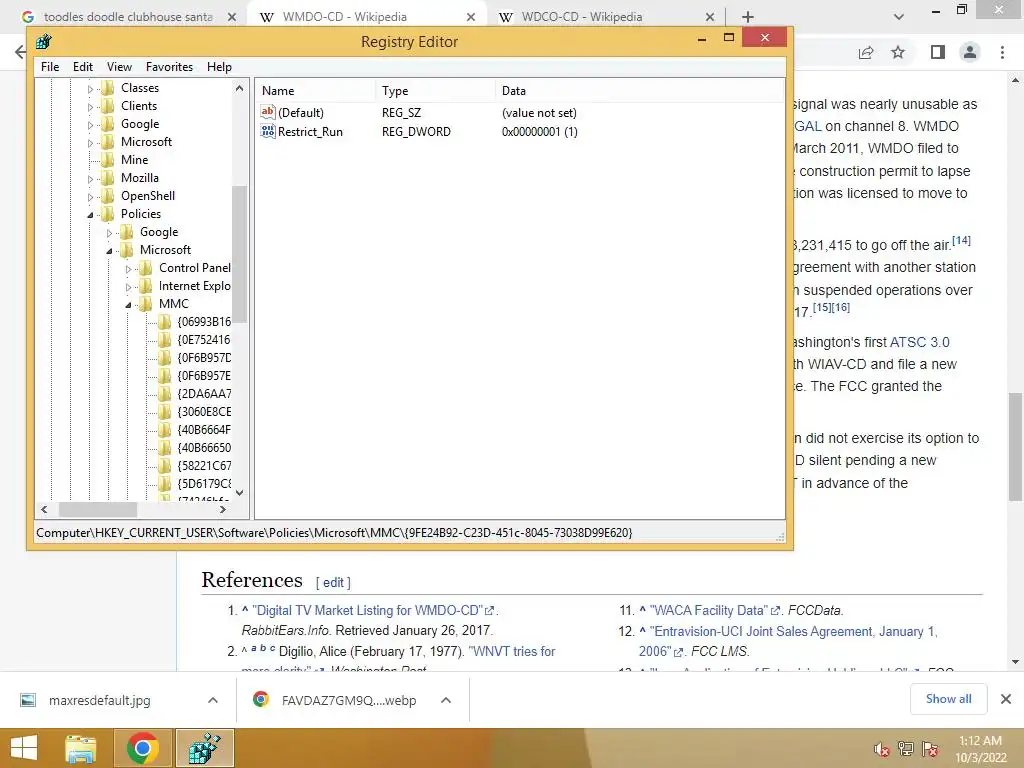Click the References edit link
1024x768 pixels.
pyautogui.click(x=333, y=583)
